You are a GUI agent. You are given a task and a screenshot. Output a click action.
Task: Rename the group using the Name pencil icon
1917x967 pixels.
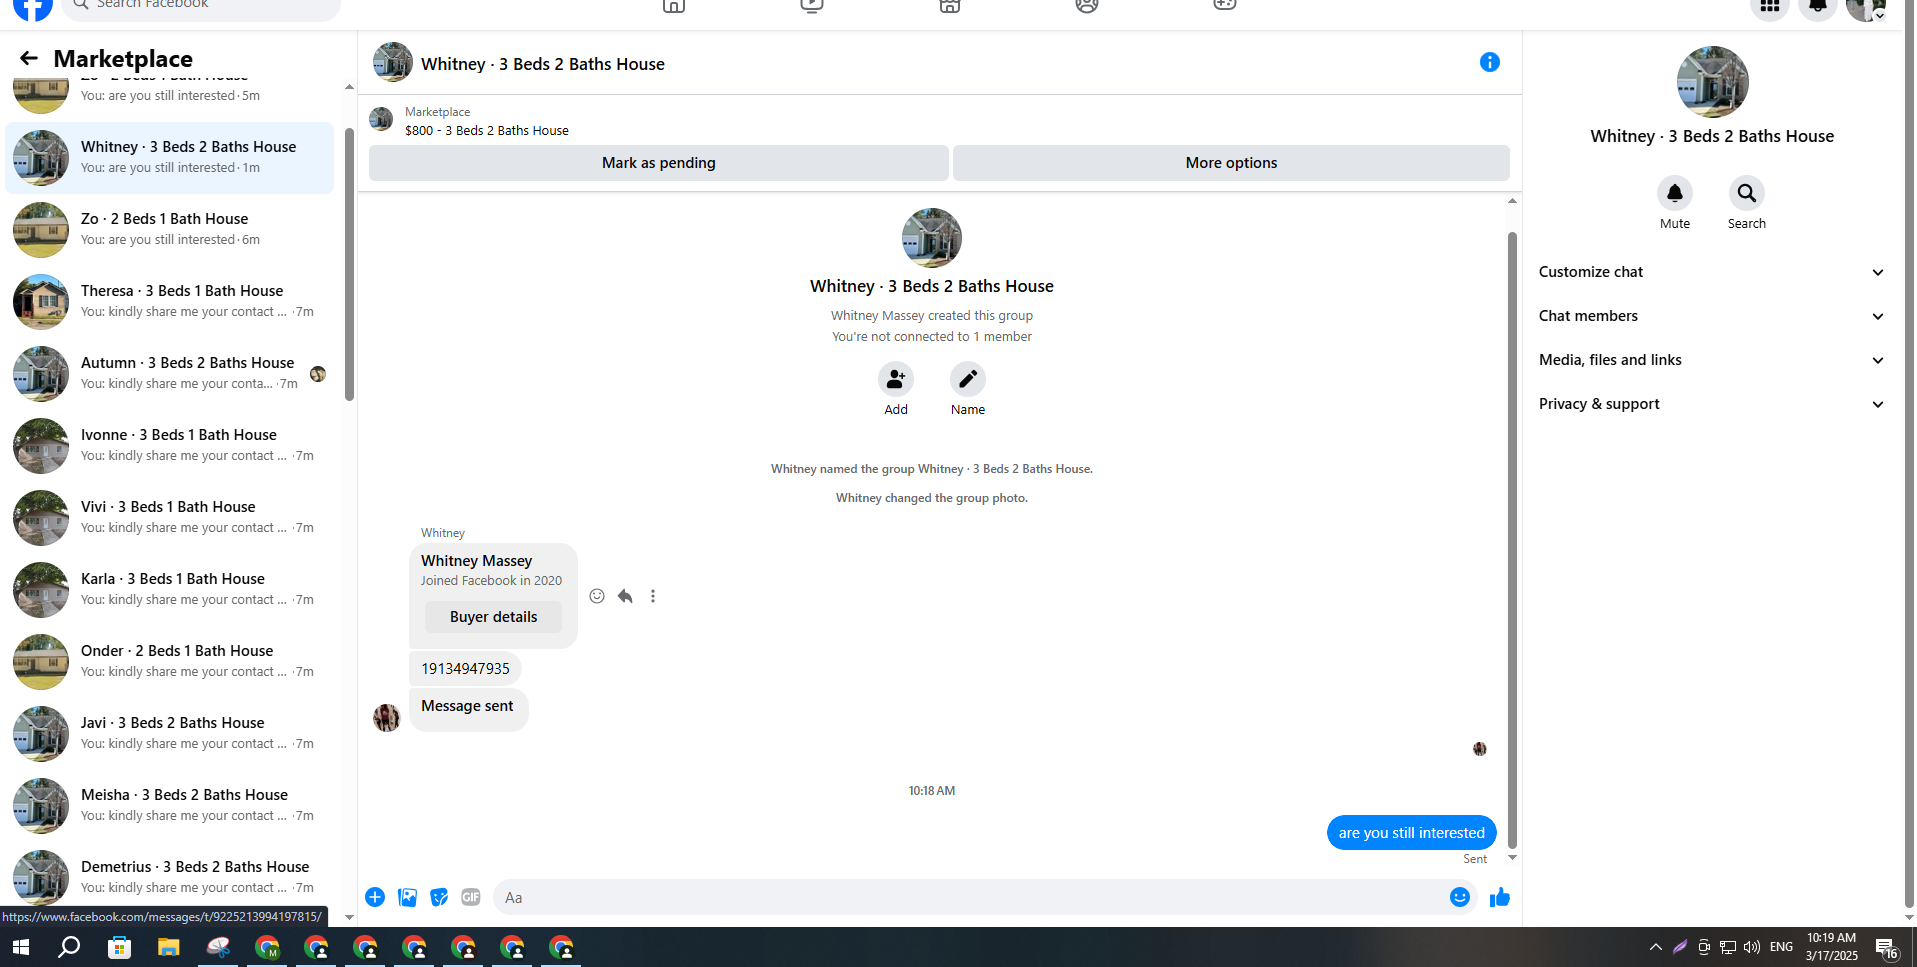pyautogui.click(x=968, y=379)
